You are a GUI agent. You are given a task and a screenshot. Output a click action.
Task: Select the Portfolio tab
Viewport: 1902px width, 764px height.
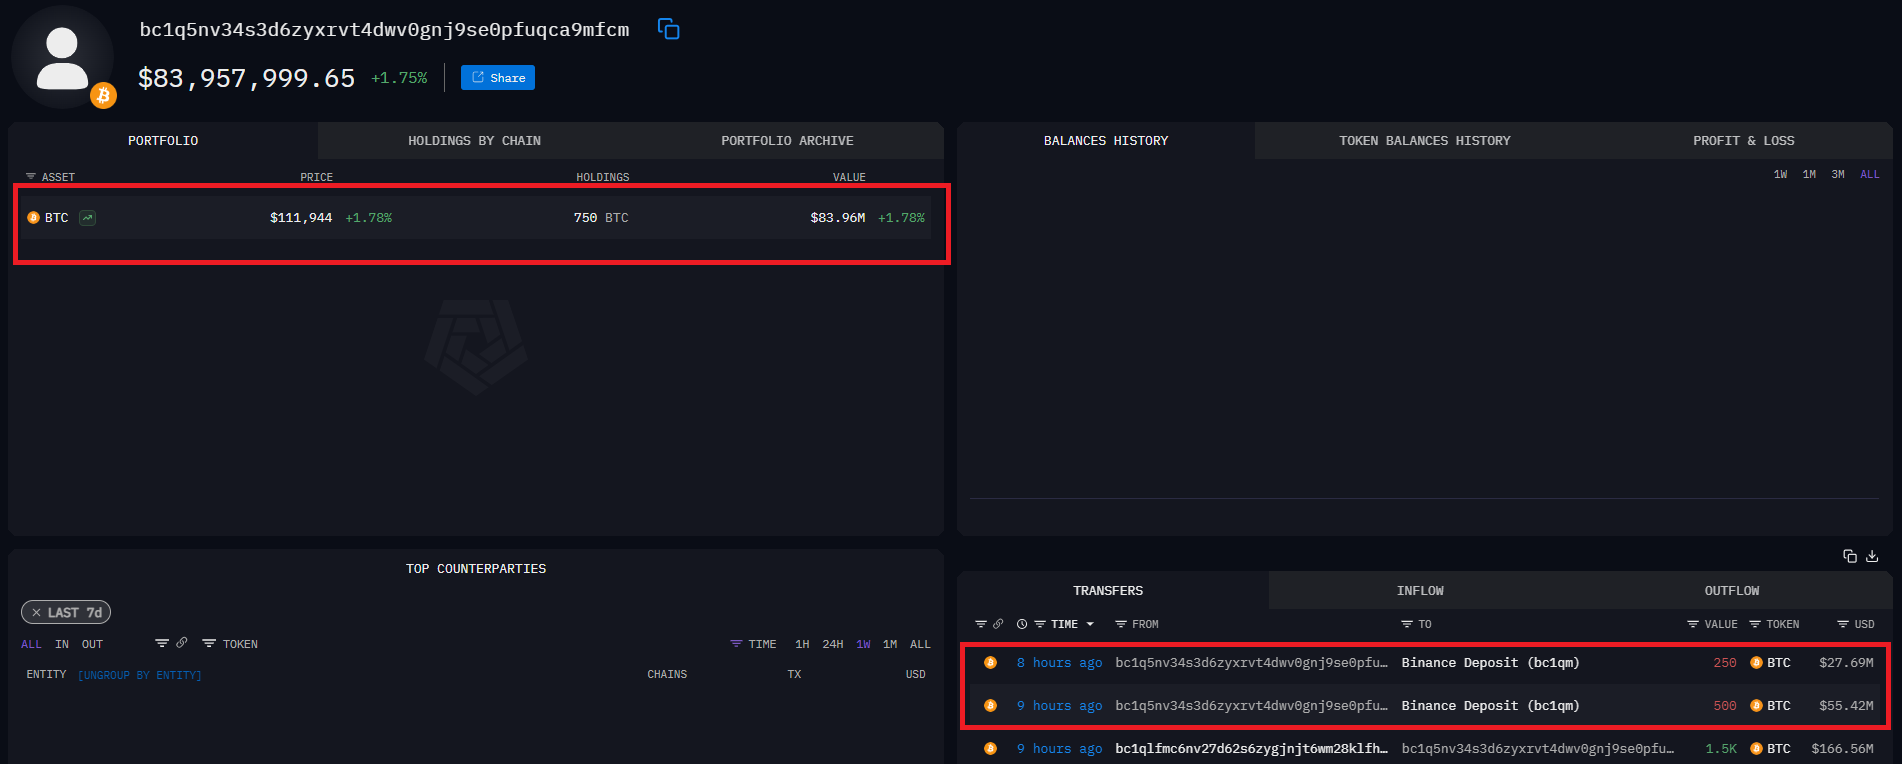point(163,141)
